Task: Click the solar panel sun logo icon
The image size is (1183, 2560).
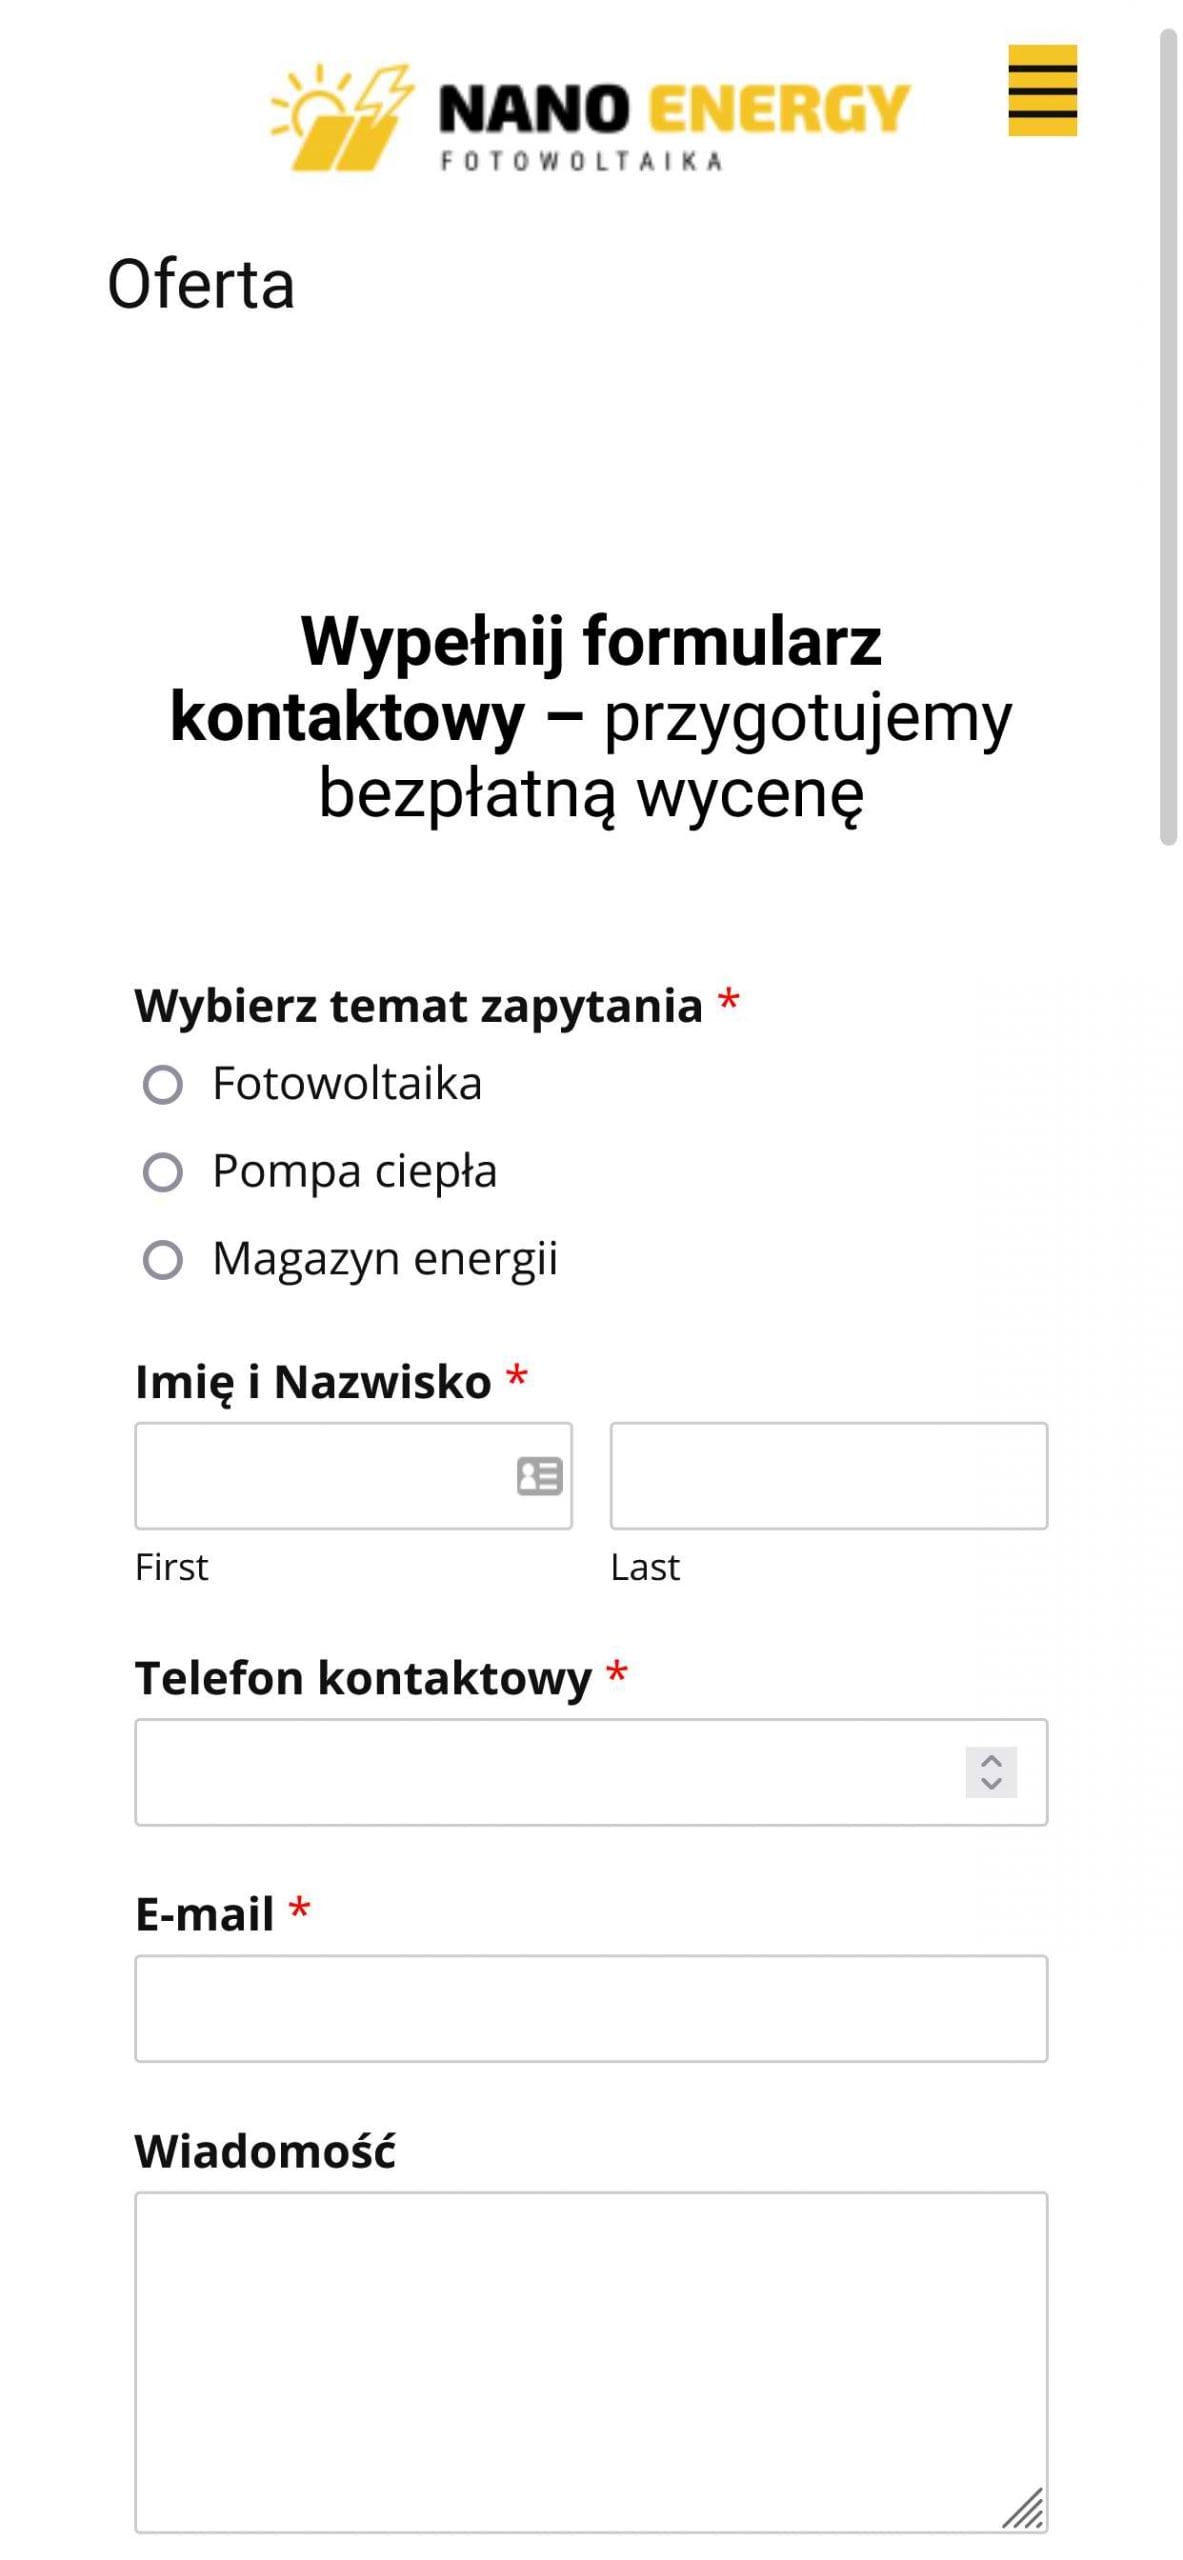Action: click(x=342, y=117)
